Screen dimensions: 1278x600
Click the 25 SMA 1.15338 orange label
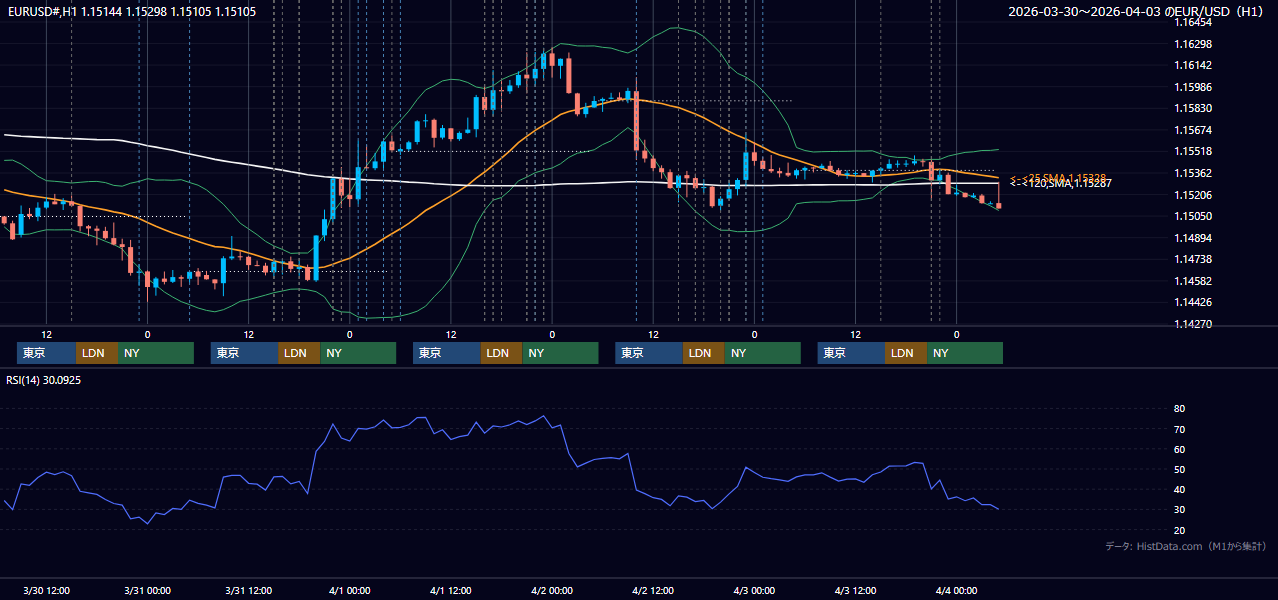pyautogui.click(x=1058, y=177)
